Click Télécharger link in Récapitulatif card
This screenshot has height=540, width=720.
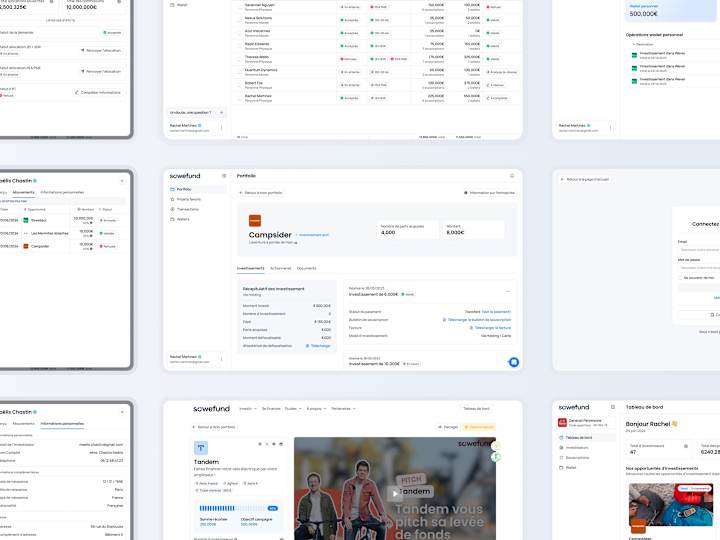coord(318,346)
